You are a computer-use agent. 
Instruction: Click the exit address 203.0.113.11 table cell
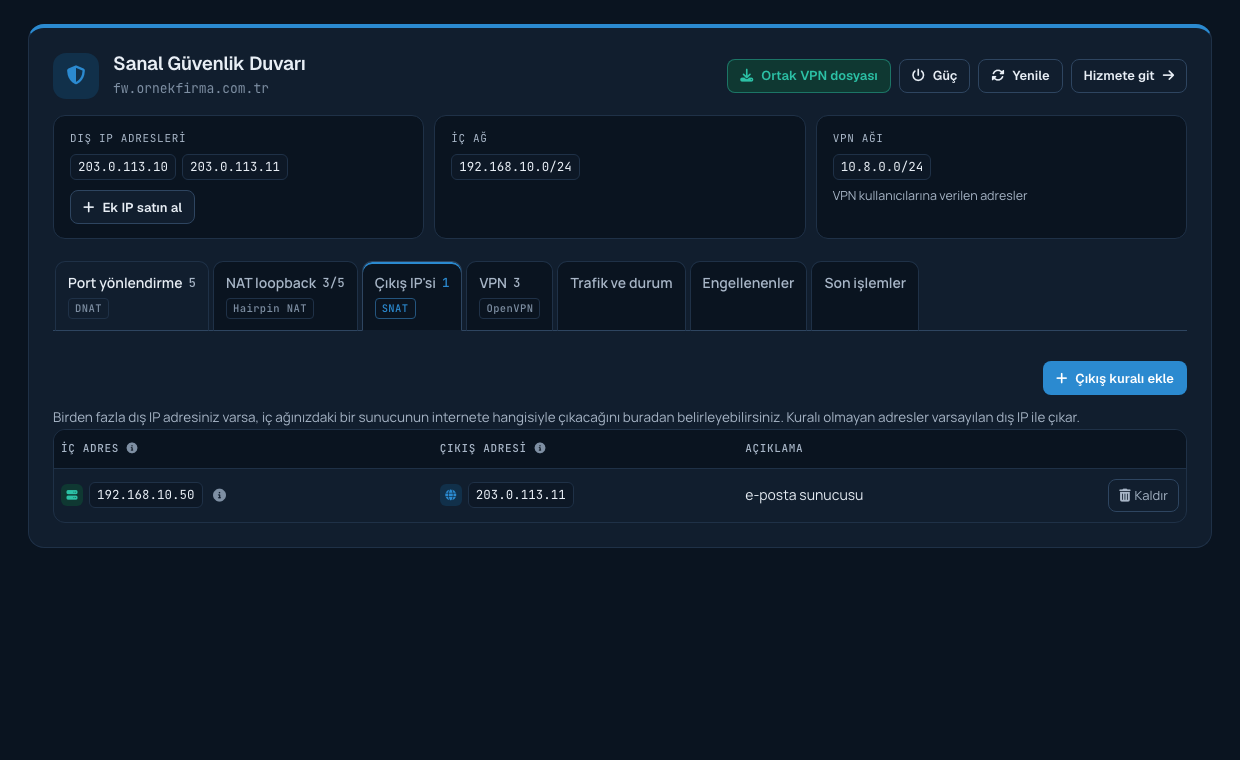coord(521,495)
